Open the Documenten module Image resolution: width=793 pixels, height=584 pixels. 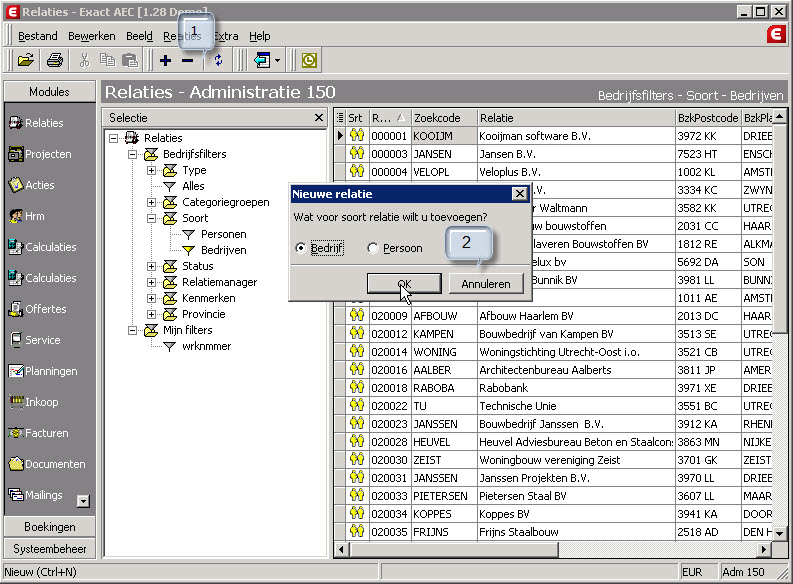click(47, 464)
